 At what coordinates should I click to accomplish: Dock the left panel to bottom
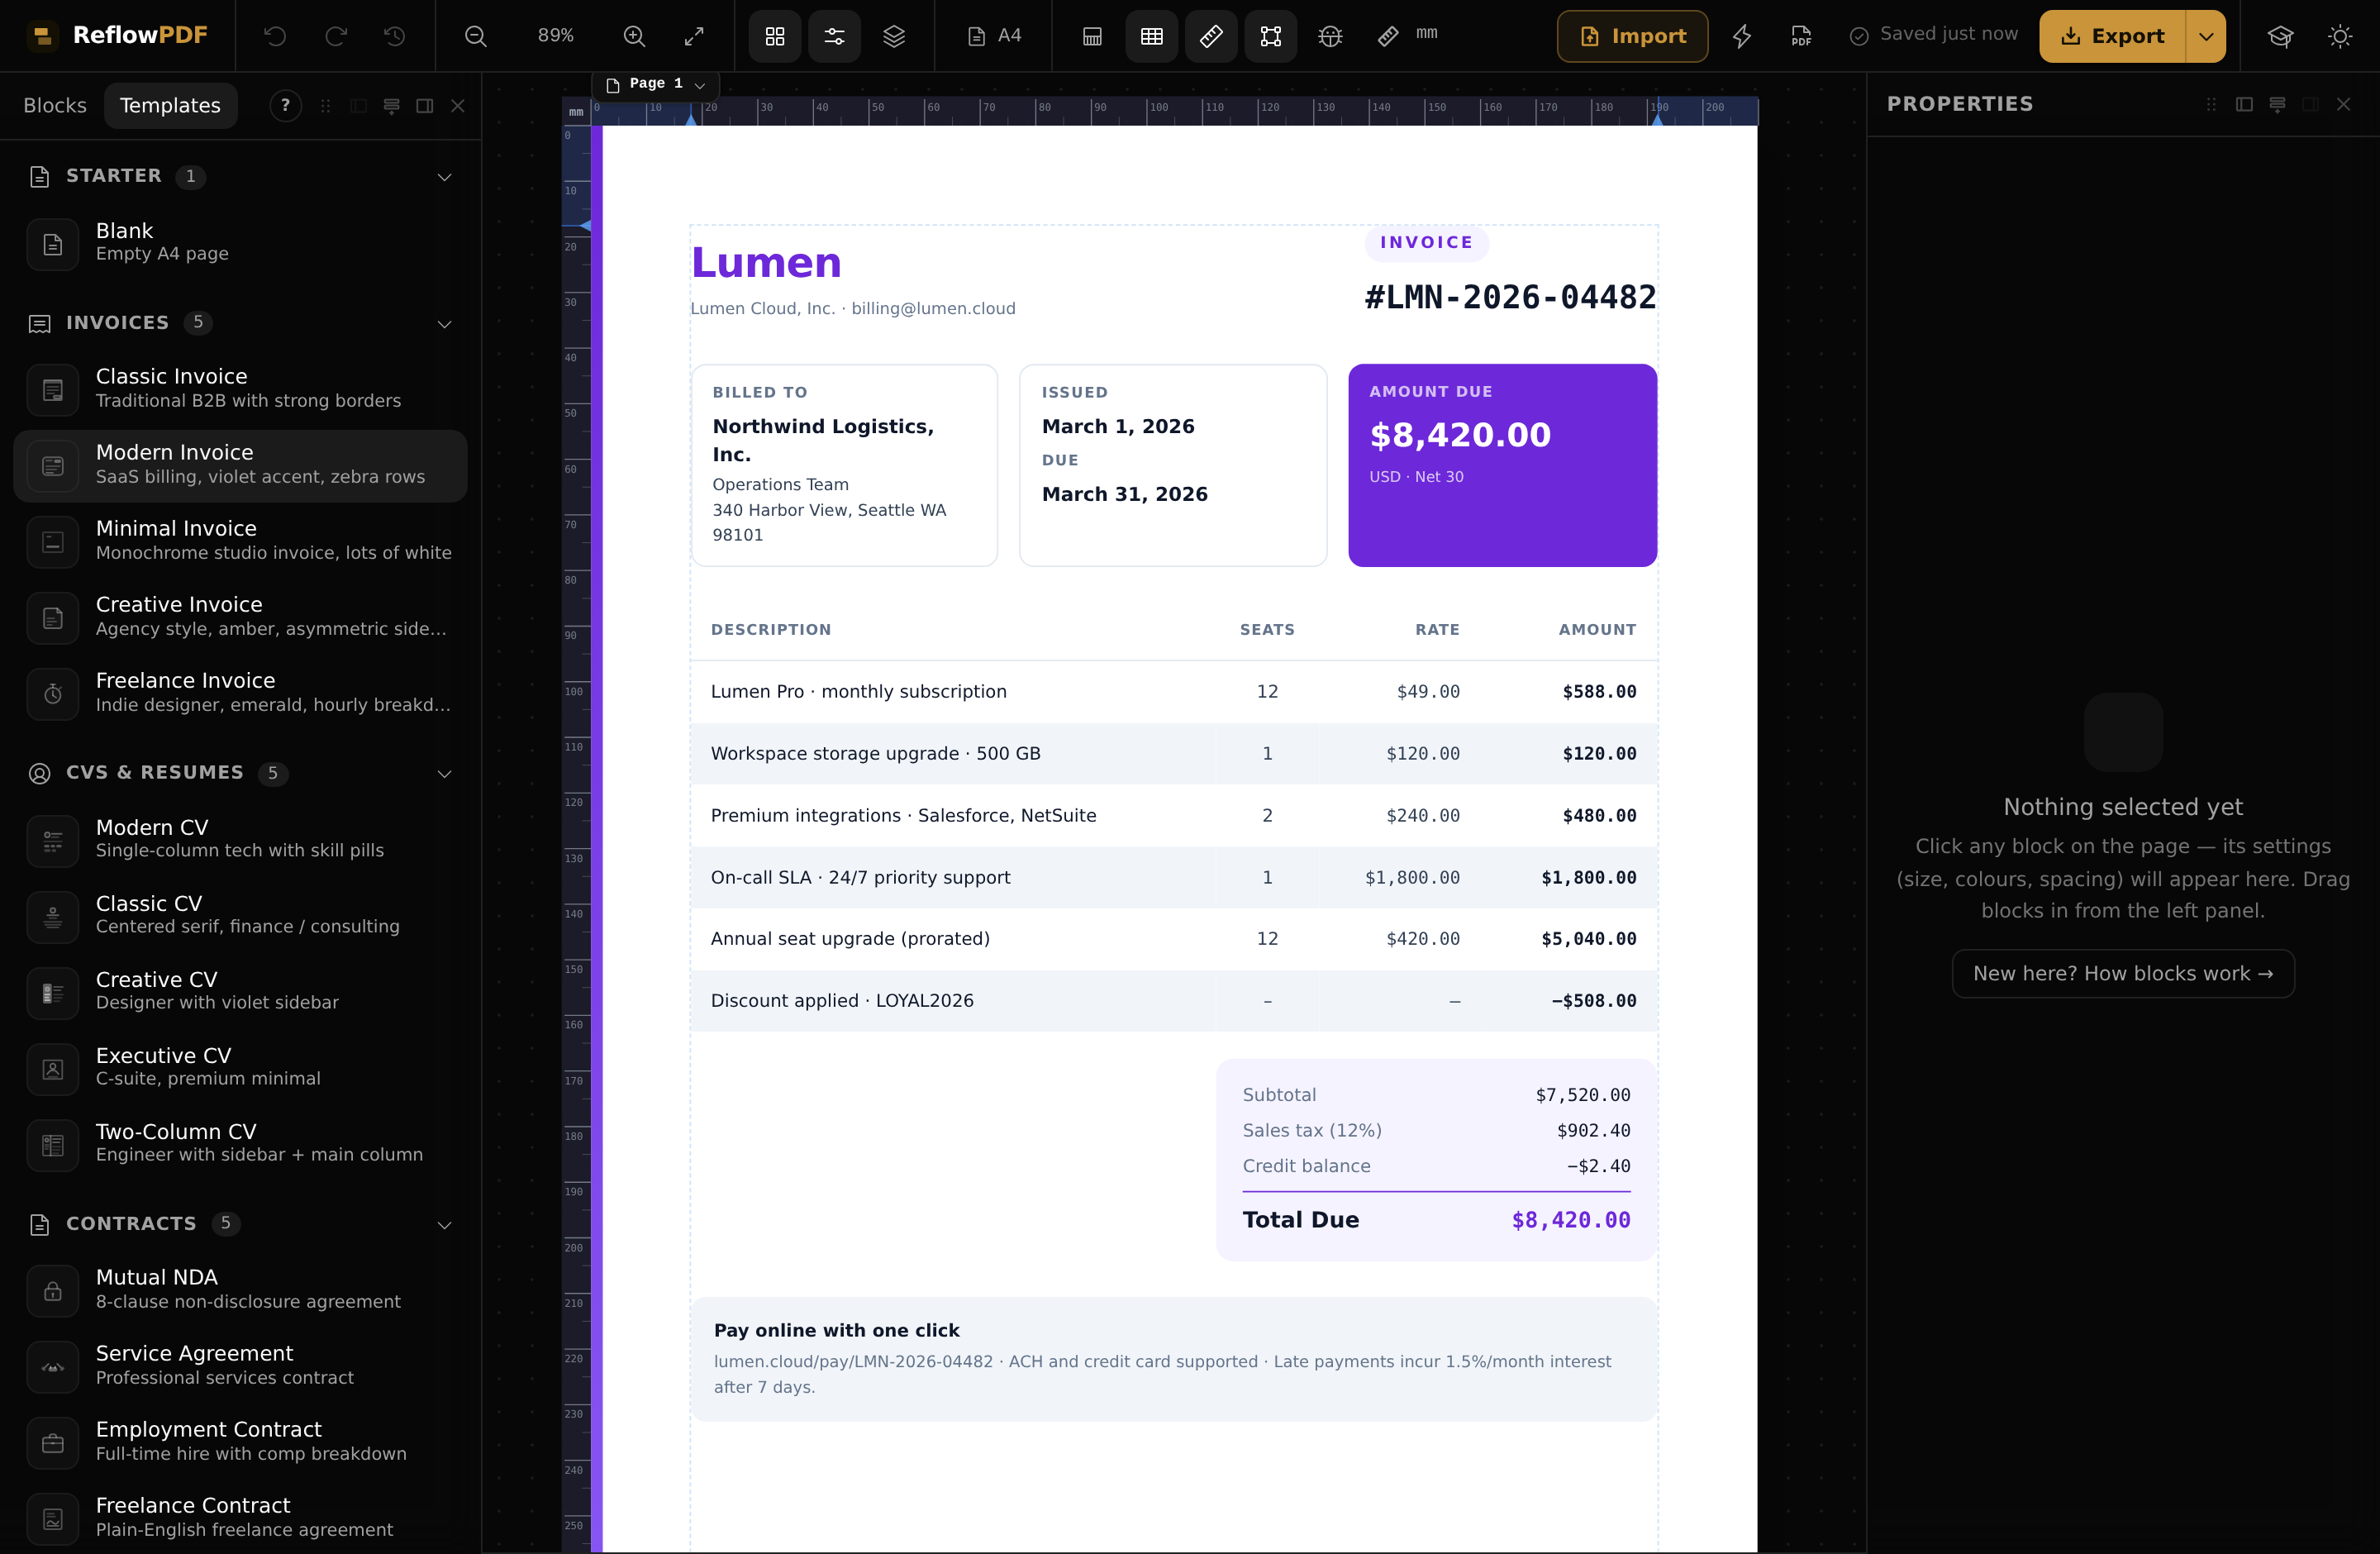(x=392, y=106)
